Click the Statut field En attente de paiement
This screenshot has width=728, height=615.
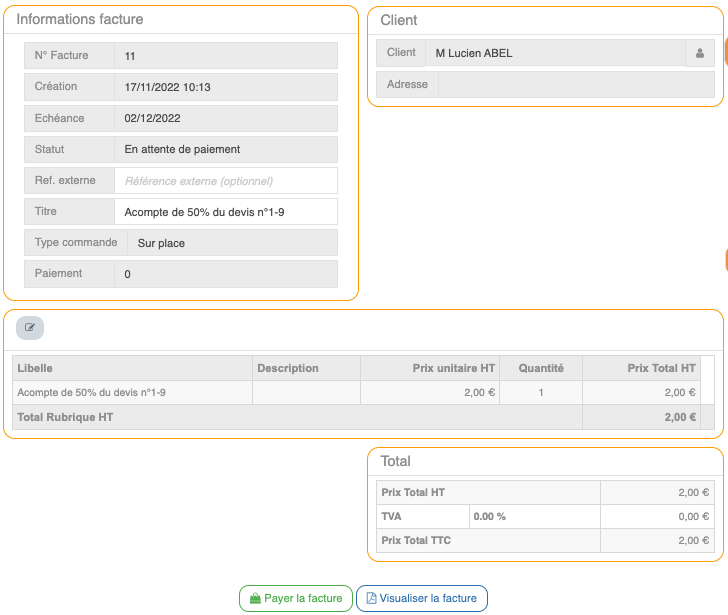(x=226, y=149)
